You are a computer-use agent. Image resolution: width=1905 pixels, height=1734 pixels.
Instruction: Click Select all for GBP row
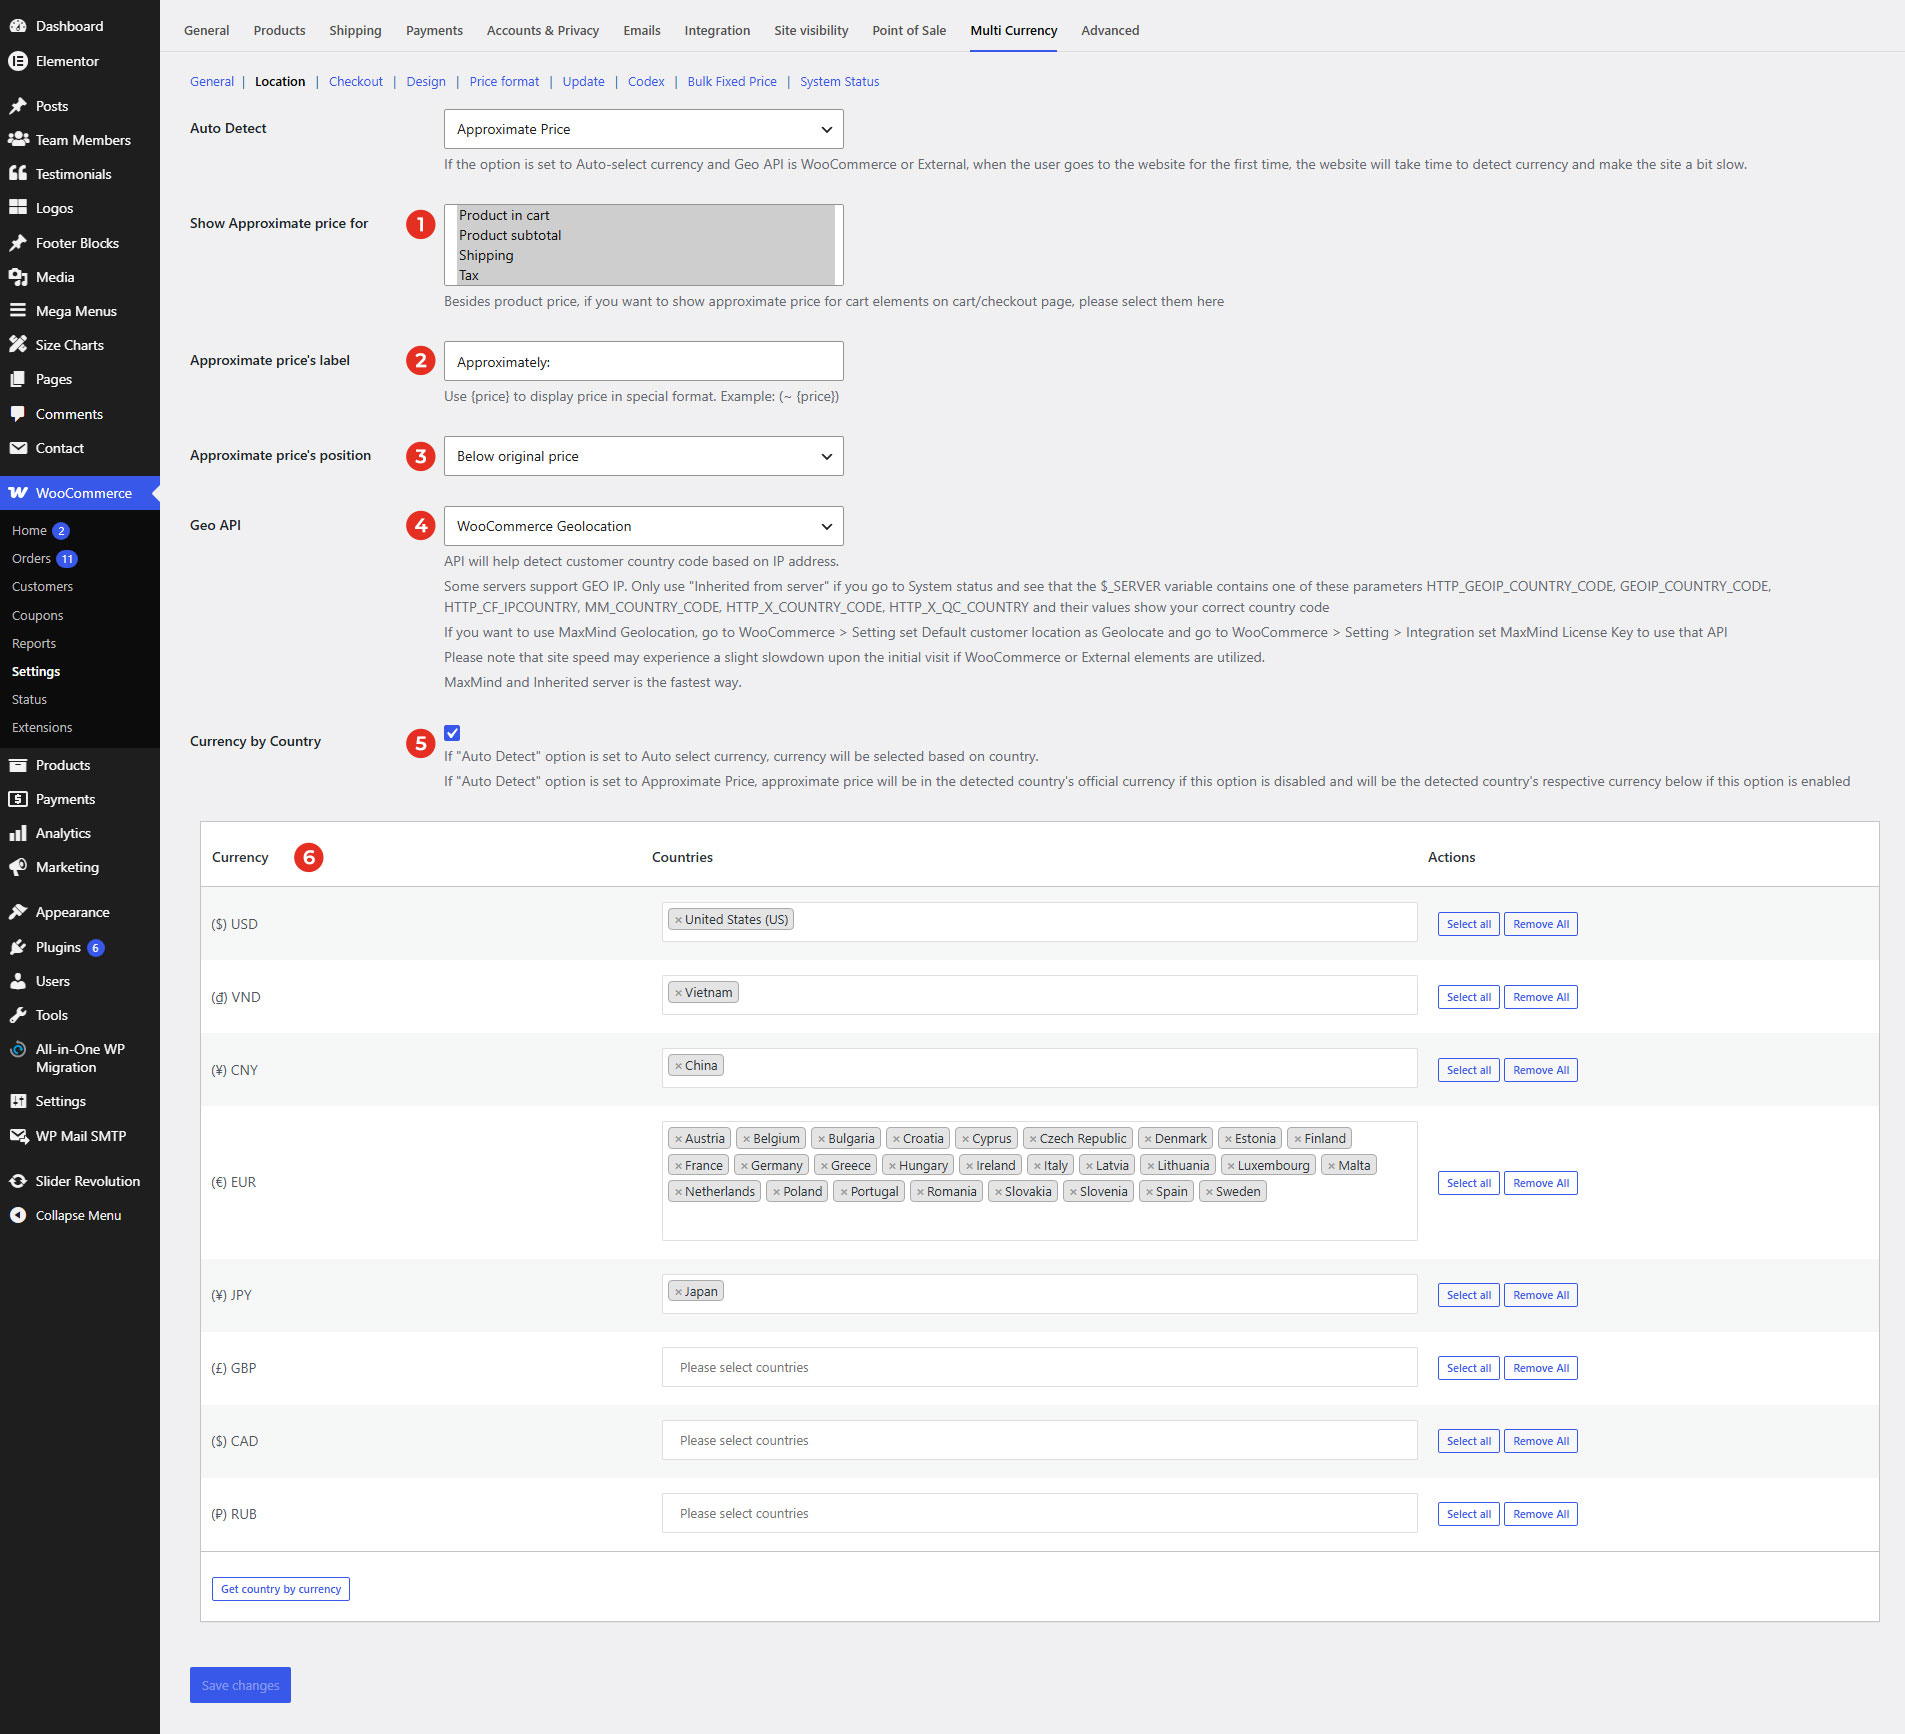1468,1368
